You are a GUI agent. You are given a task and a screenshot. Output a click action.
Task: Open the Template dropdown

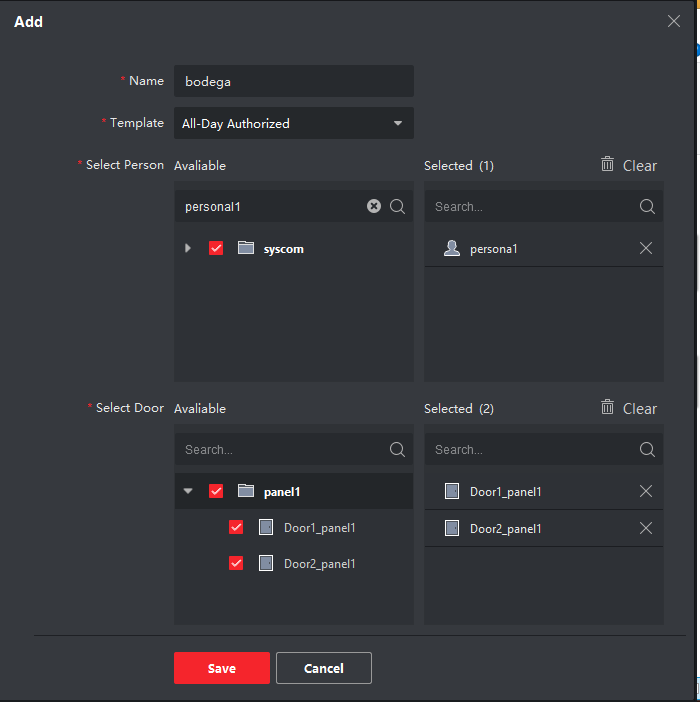click(294, 123)
